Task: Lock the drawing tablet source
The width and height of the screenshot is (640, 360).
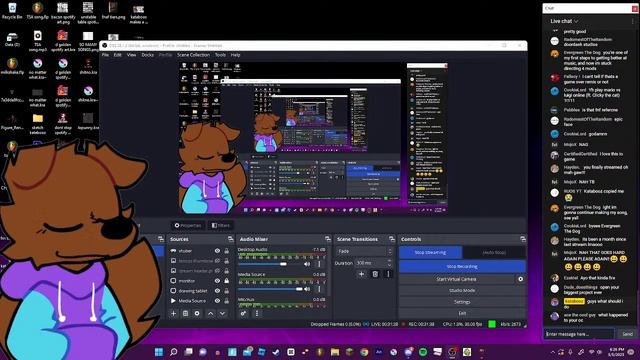Action: [x=227, y=291]
